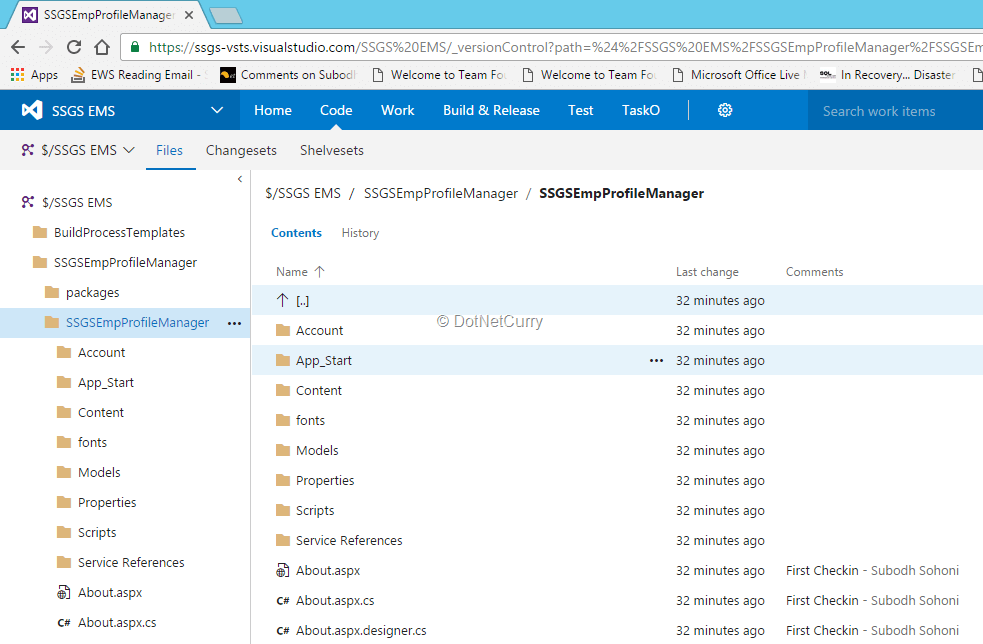The width and height of the screenshot is (983, 644).
Task: Open the $/SSGS EMS repository dropdown
Action: point(78,150)
